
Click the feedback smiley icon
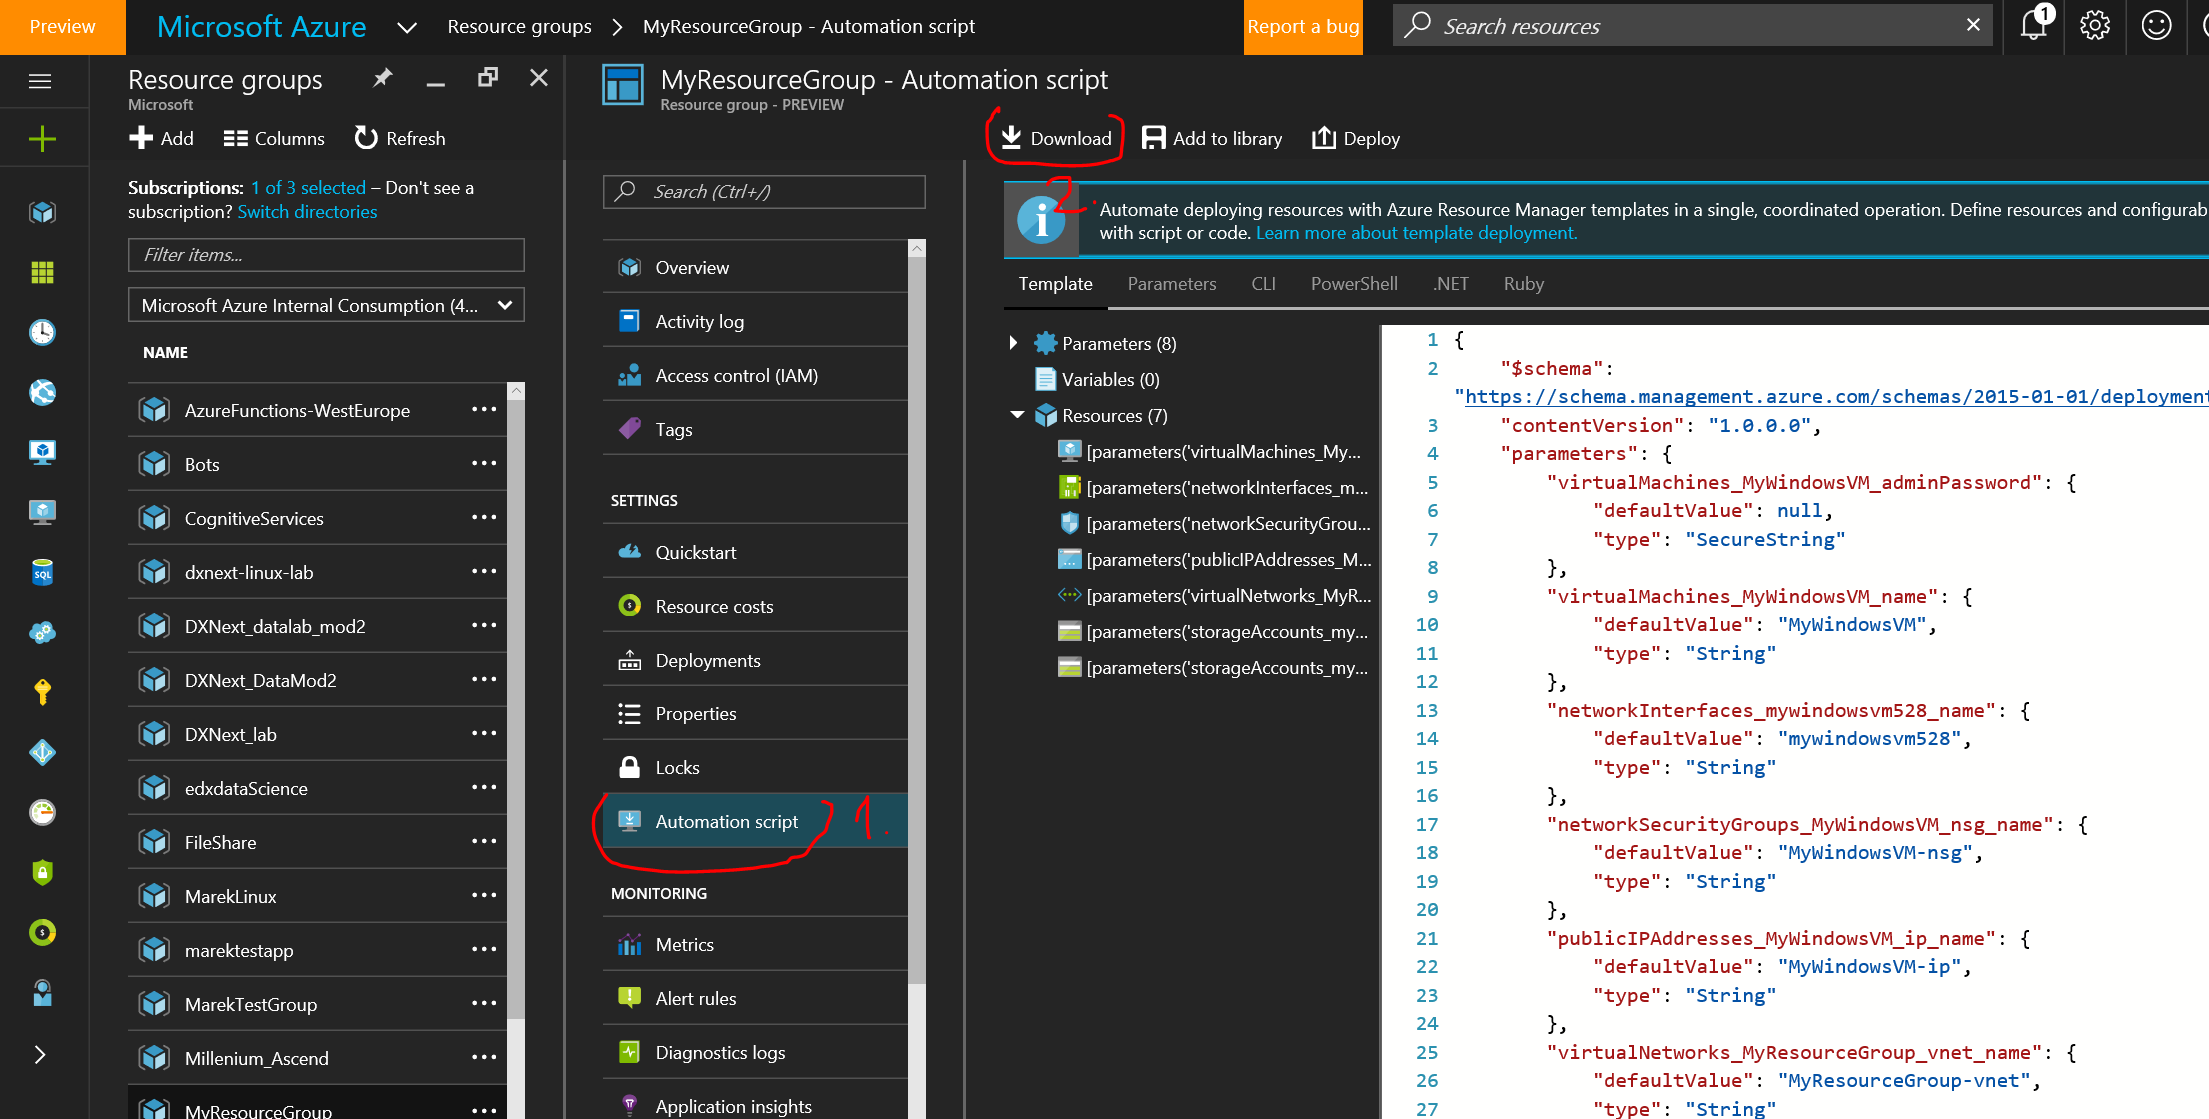[2156, 26]
